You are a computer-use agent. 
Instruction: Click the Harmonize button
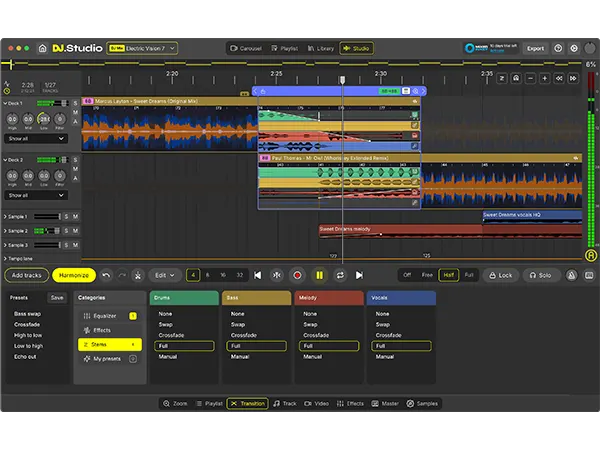tap(74, 275)
